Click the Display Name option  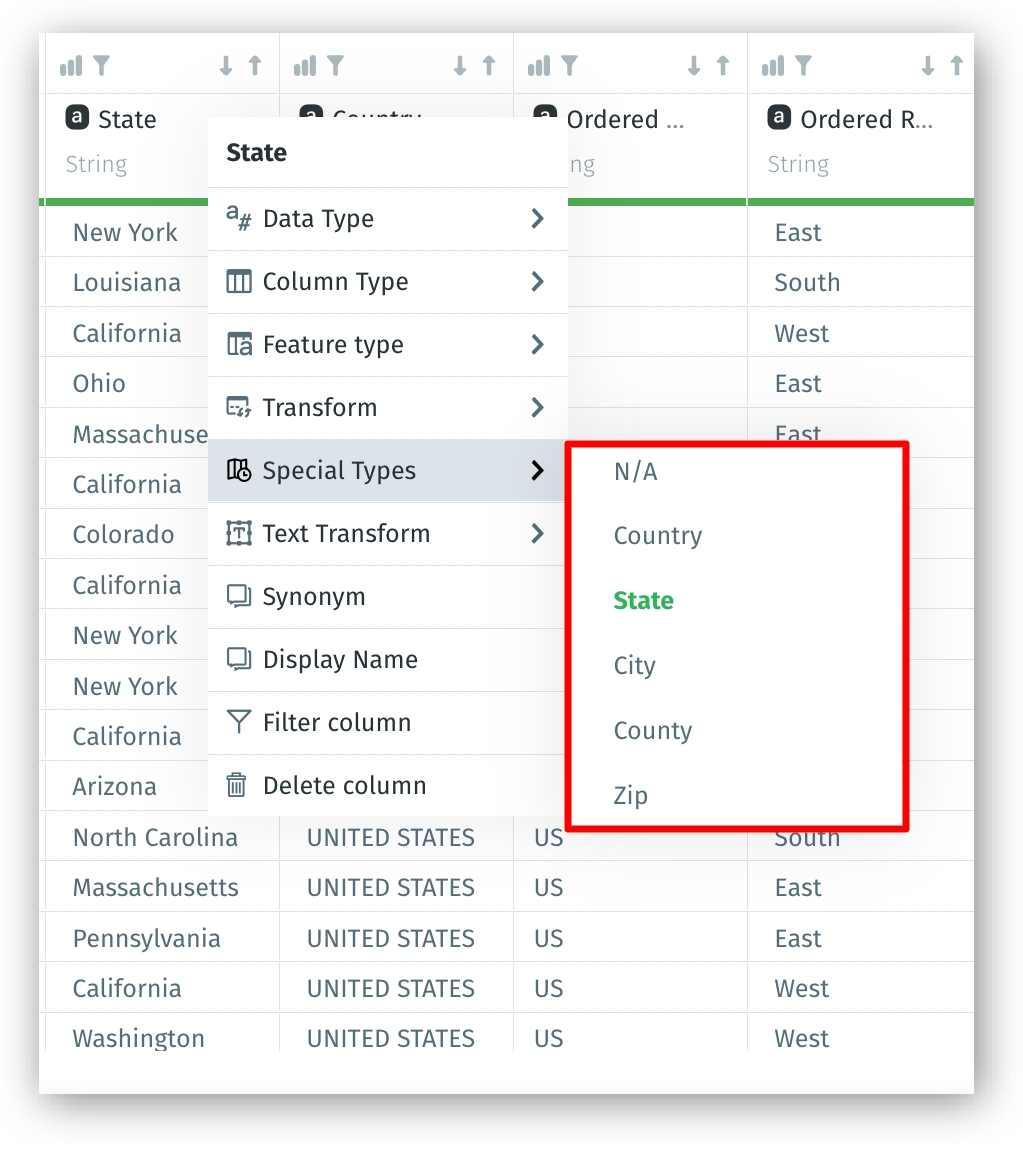click(340, 660)
